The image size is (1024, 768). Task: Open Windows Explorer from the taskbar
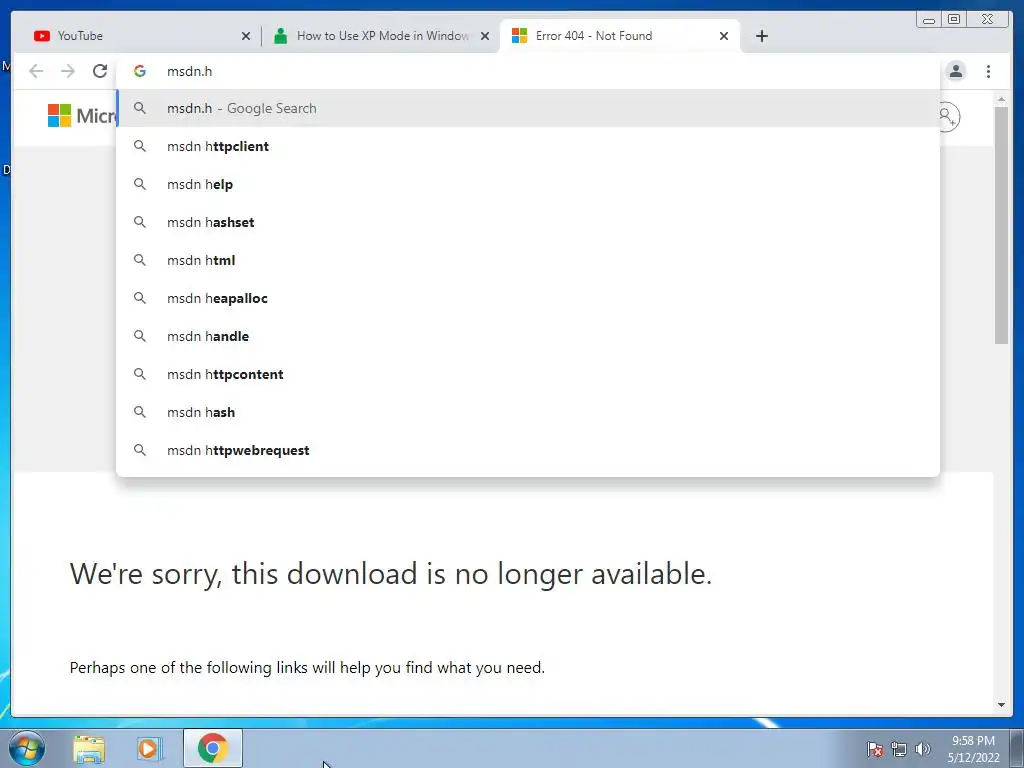[x=89, y=749]
